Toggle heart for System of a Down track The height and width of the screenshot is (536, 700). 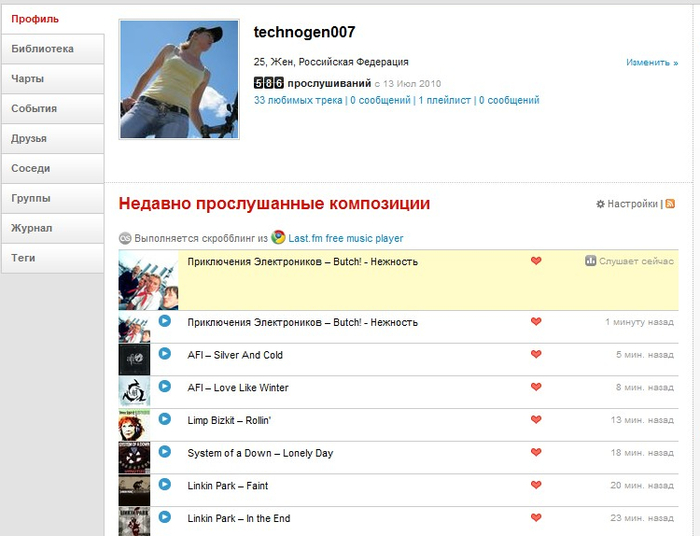tap(536, 452)
